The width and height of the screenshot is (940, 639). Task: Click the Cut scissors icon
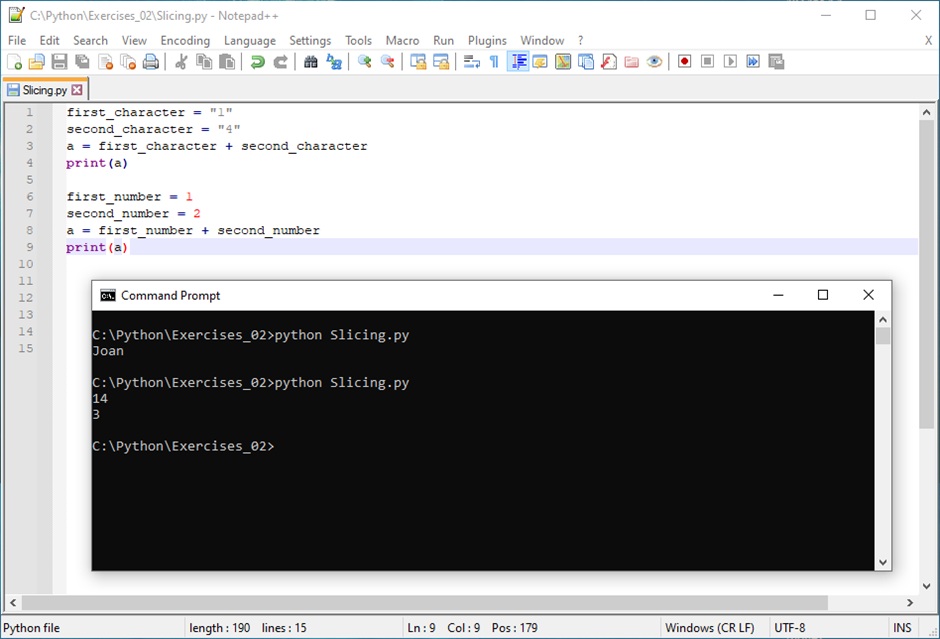click(x=181, y=62)
